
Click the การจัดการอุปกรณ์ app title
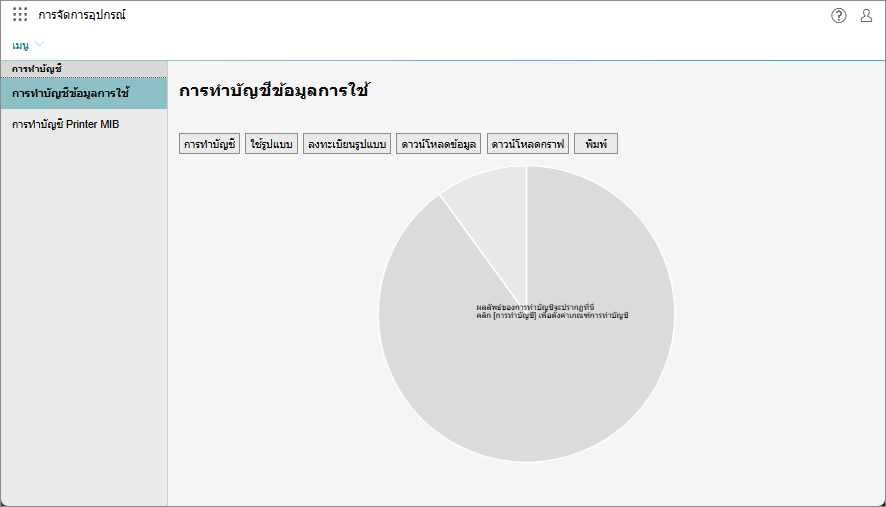[x=82, y=15]
